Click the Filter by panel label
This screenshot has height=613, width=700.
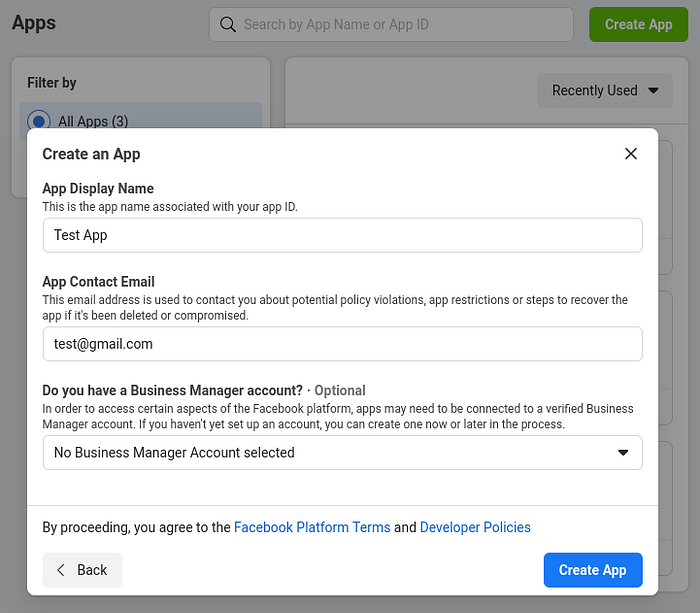tap(52, 83)
